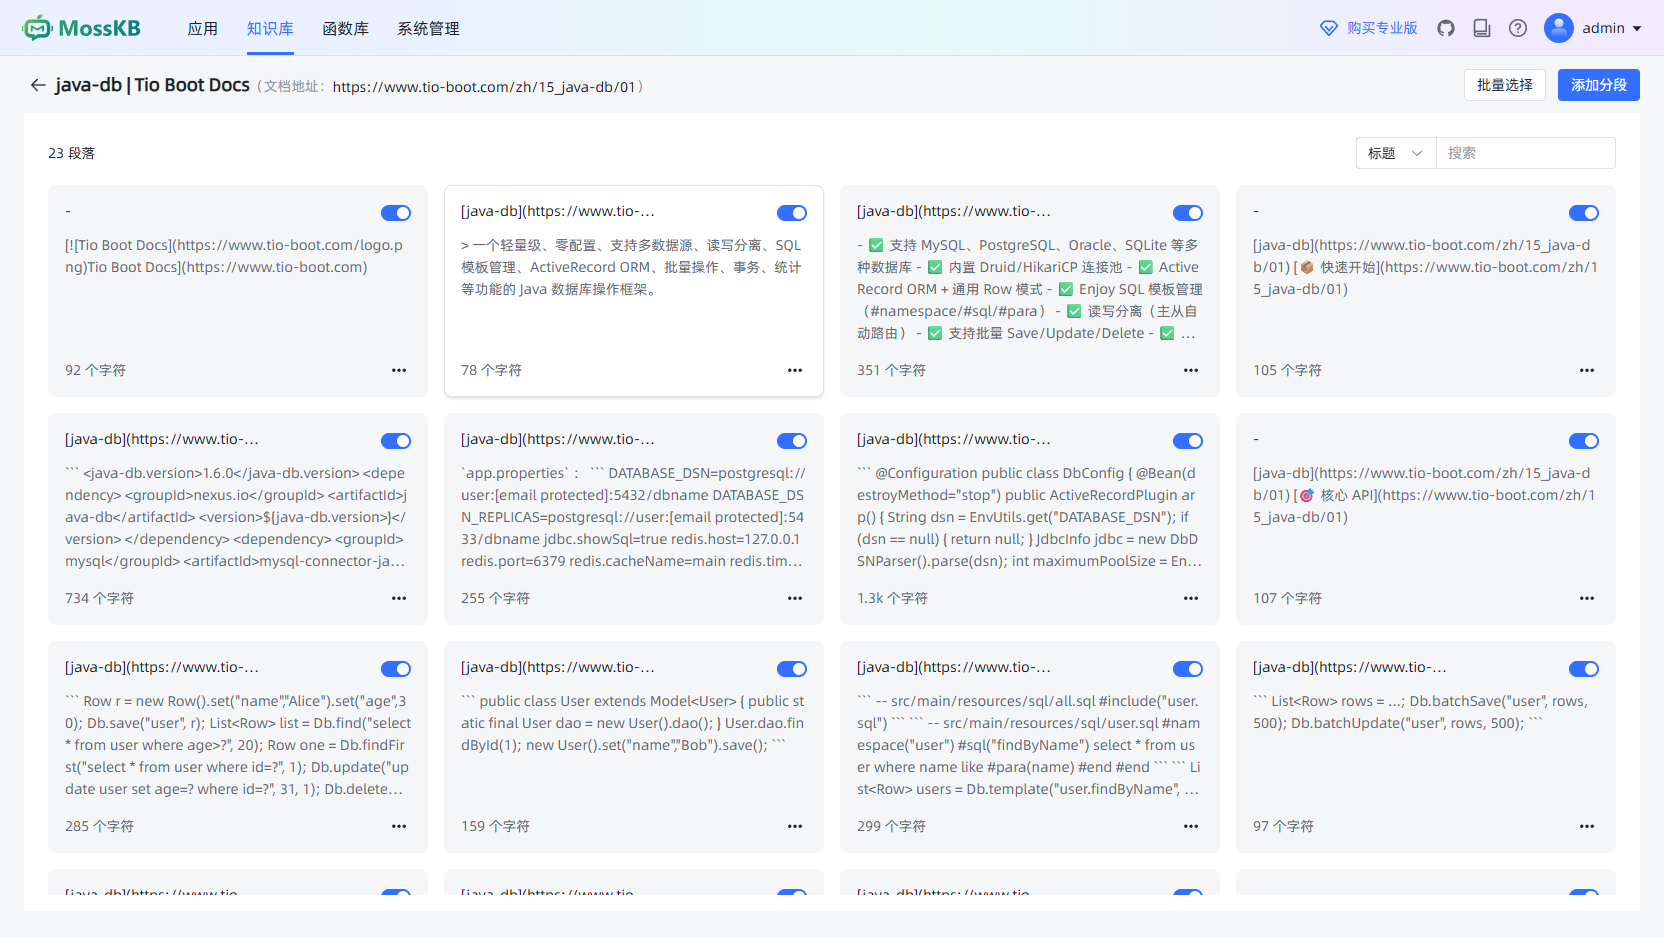The height and width of the screenshot is (937, 1664).
Task: Open more options on the 105 个字符 card
Action: pyautogui.click(x=1587, y=370)
